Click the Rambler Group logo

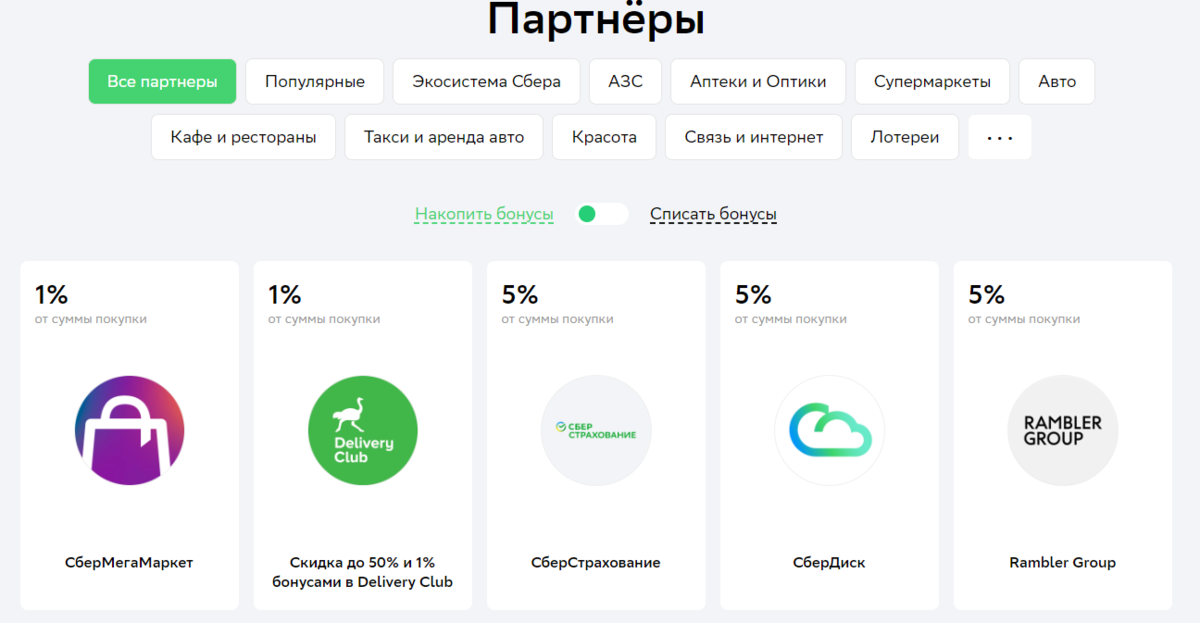tap(1063, 431)
